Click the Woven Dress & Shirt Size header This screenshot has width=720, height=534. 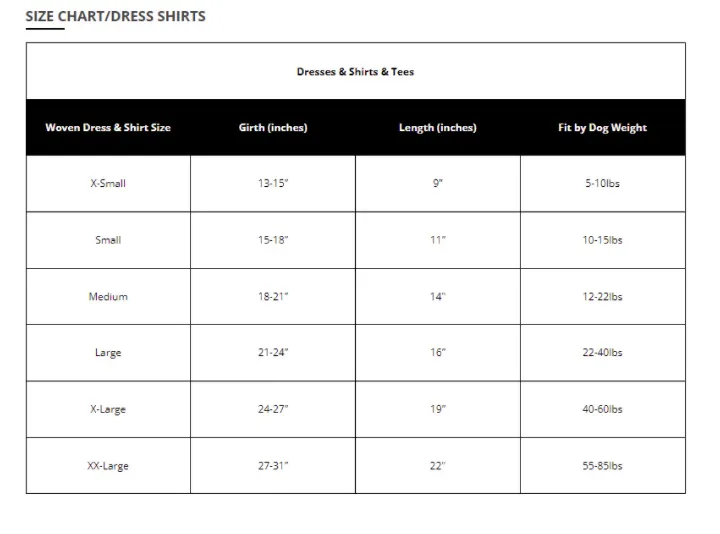tap(108, 128)
